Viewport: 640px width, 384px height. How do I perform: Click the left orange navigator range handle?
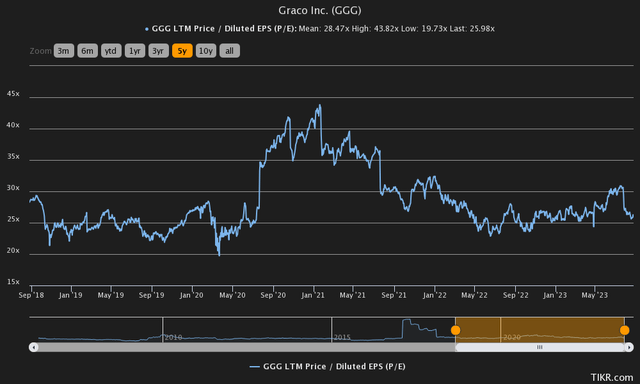pyautogui.click(x=456, y=330)
